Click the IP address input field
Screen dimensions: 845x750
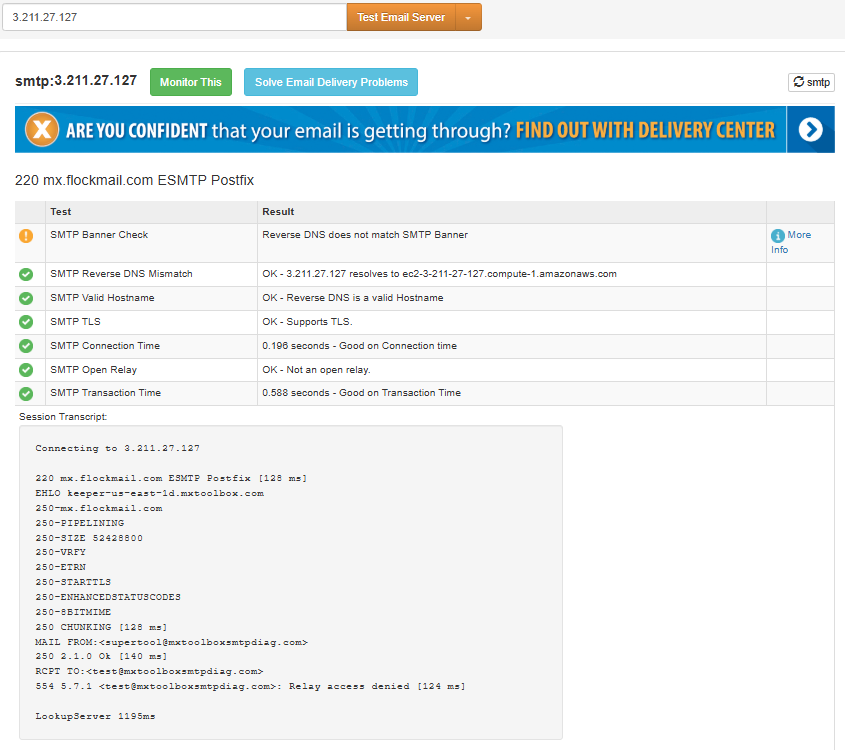point(175,17)
